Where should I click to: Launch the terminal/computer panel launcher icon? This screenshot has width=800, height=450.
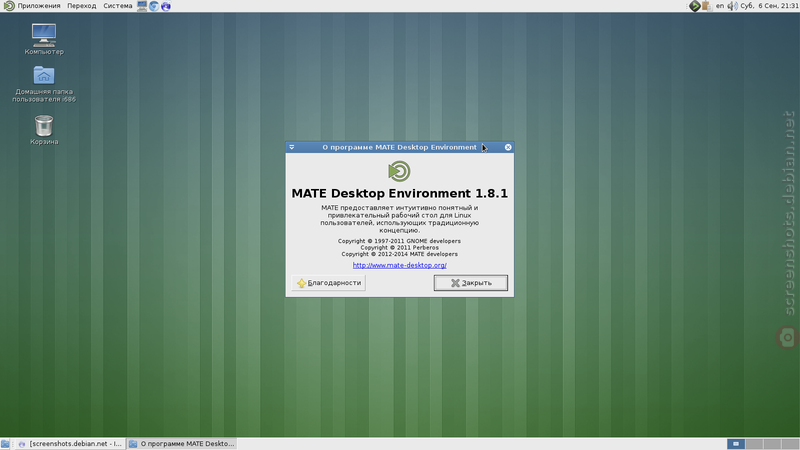tap(142, 6)
